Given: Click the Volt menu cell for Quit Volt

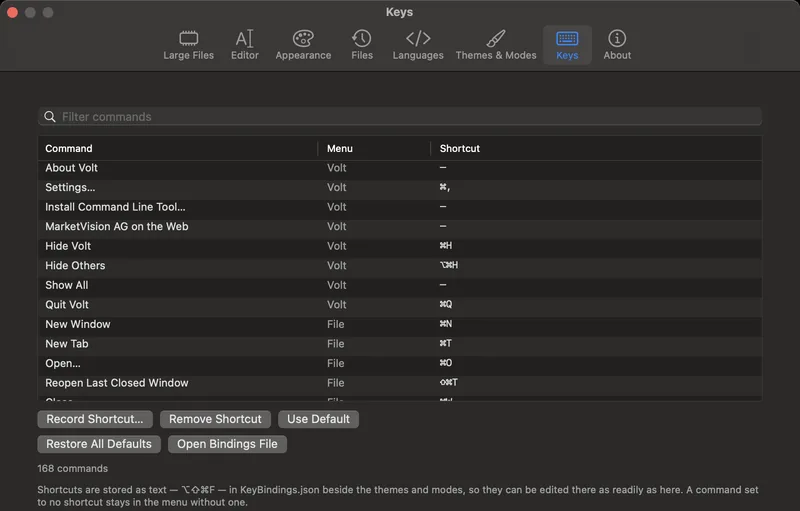Looking at the screenshot, I should point(337,305).
